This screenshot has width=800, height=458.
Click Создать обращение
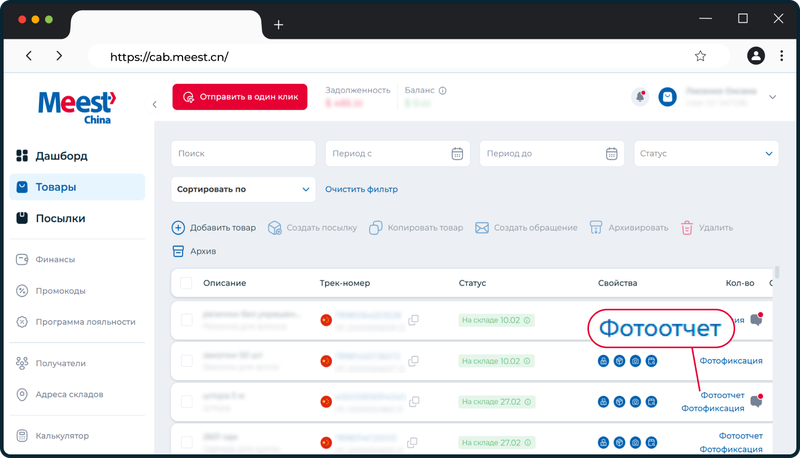(526, 227)
